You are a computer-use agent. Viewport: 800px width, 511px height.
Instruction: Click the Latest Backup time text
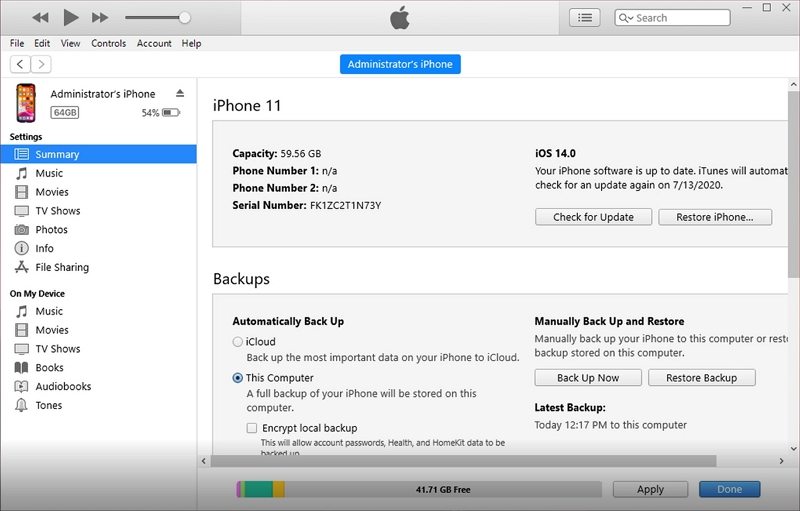(610, 425)
